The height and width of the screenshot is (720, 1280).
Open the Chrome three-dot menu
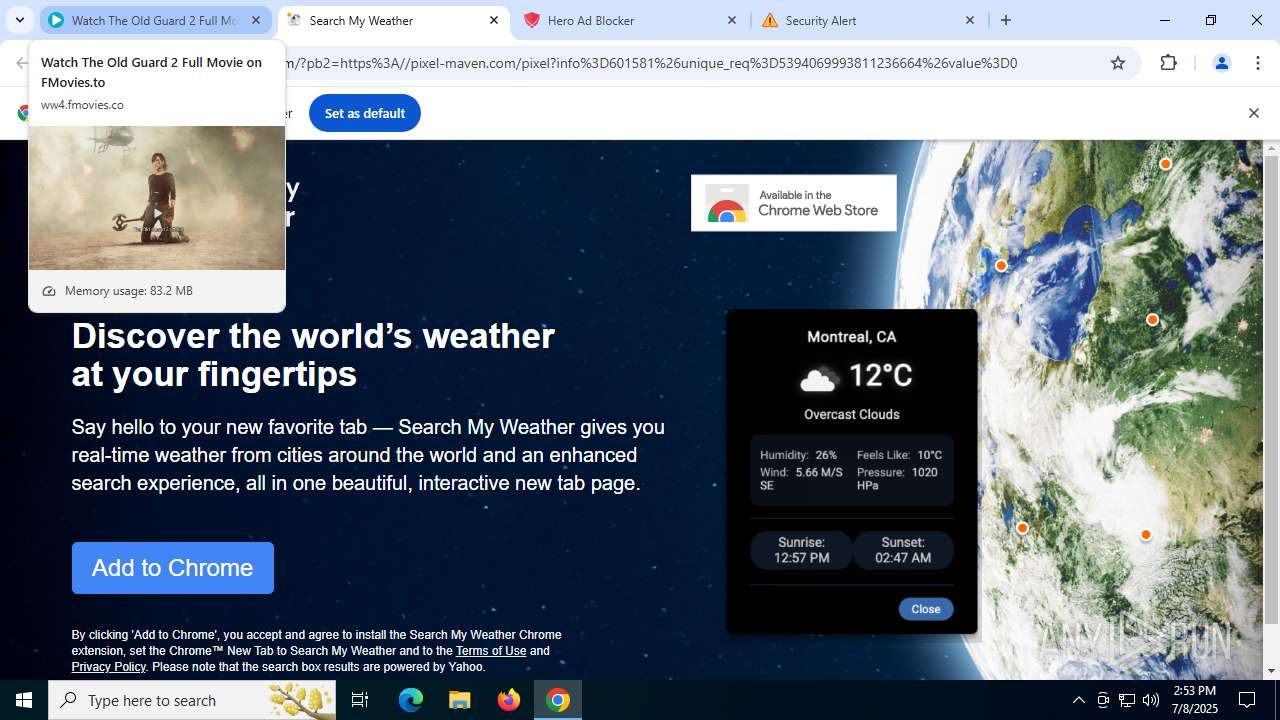1258,63
